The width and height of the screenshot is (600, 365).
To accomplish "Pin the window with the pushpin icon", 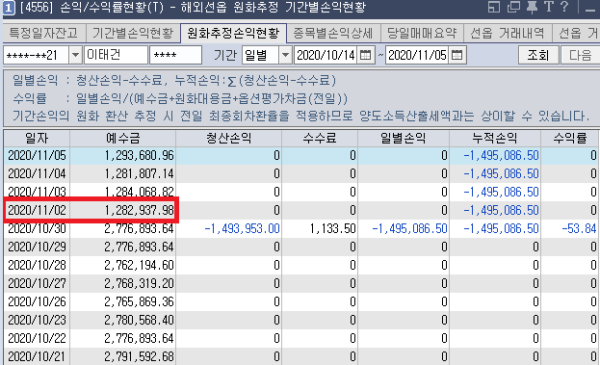I will (x=532, y=7).
